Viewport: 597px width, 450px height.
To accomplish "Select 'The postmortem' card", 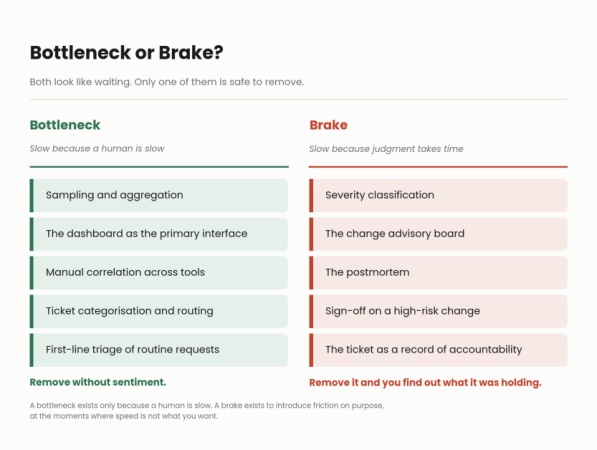I will click(438, 273).
